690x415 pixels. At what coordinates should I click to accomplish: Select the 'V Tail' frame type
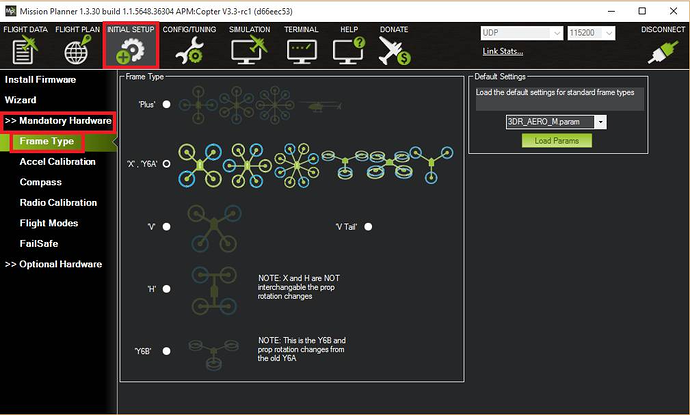pos(369,227)
